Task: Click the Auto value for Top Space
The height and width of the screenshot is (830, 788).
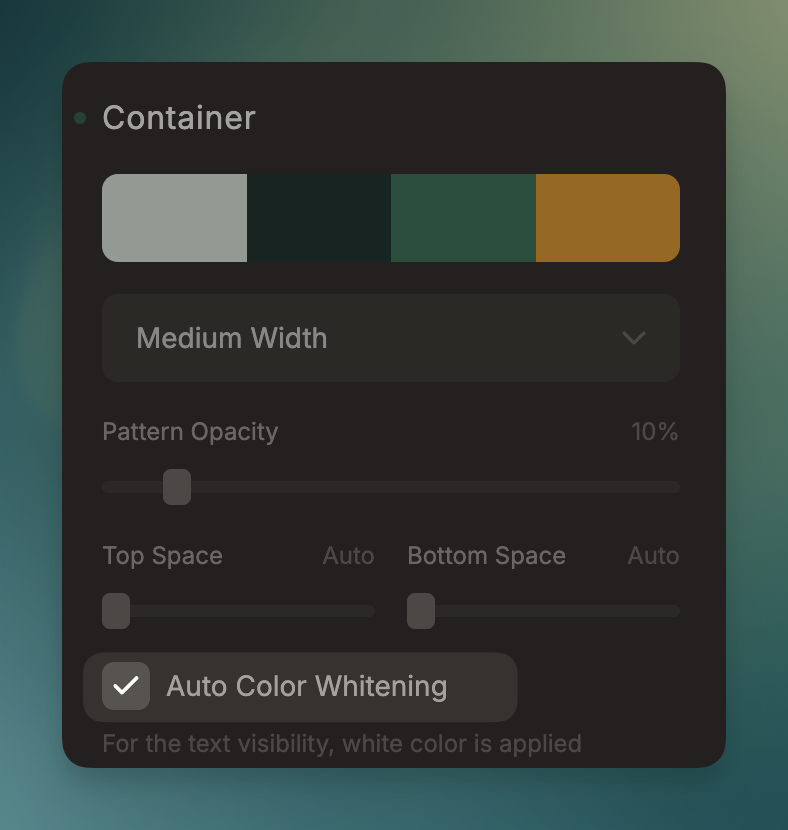Action: click(348, 556)
